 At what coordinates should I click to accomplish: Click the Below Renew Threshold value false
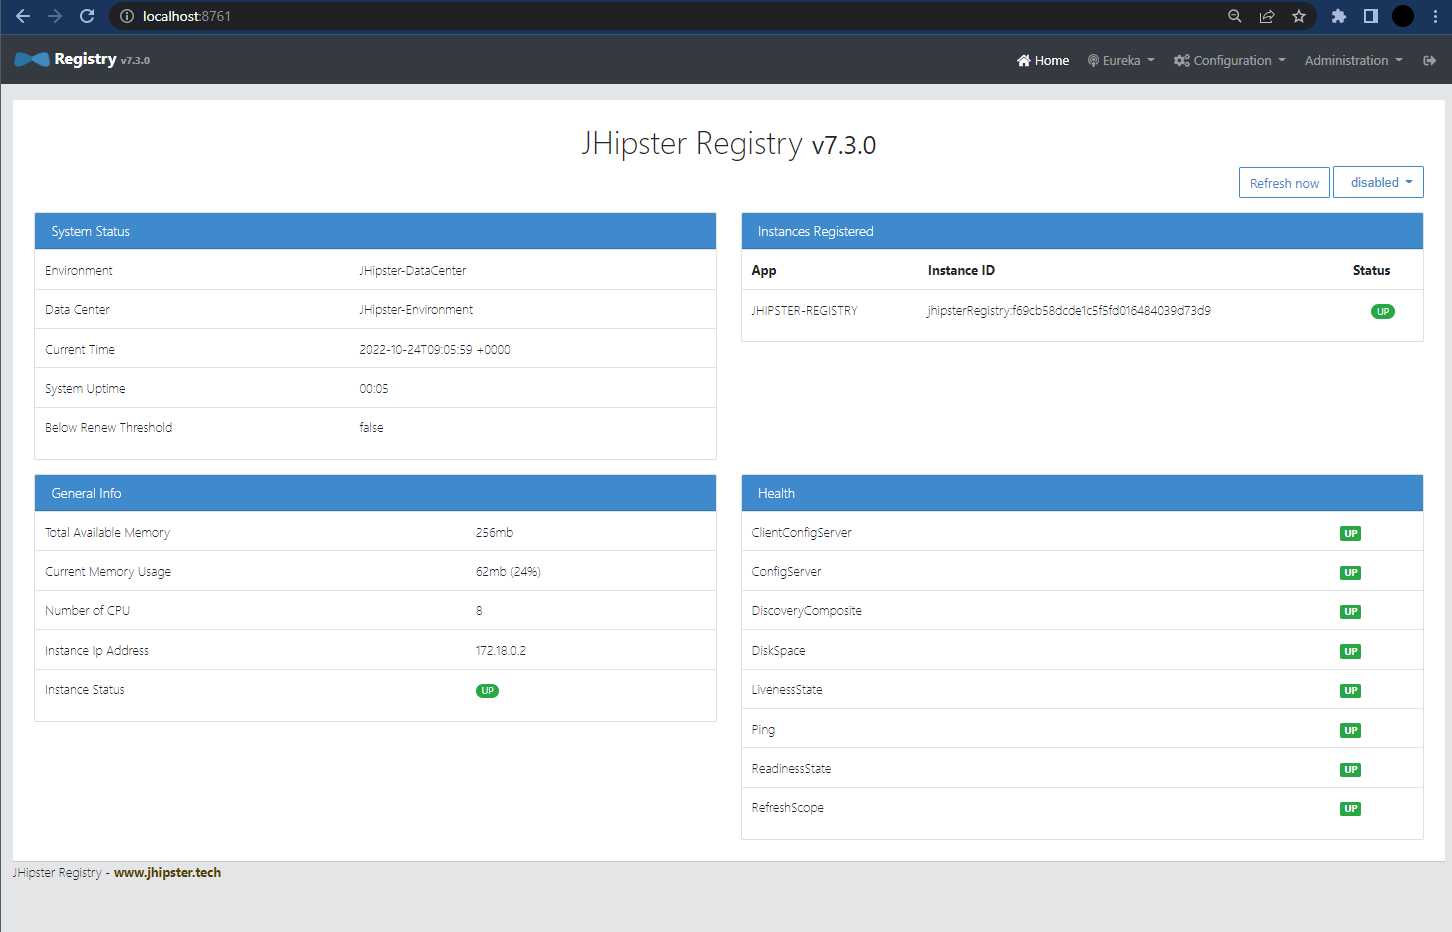pos(371,428)
